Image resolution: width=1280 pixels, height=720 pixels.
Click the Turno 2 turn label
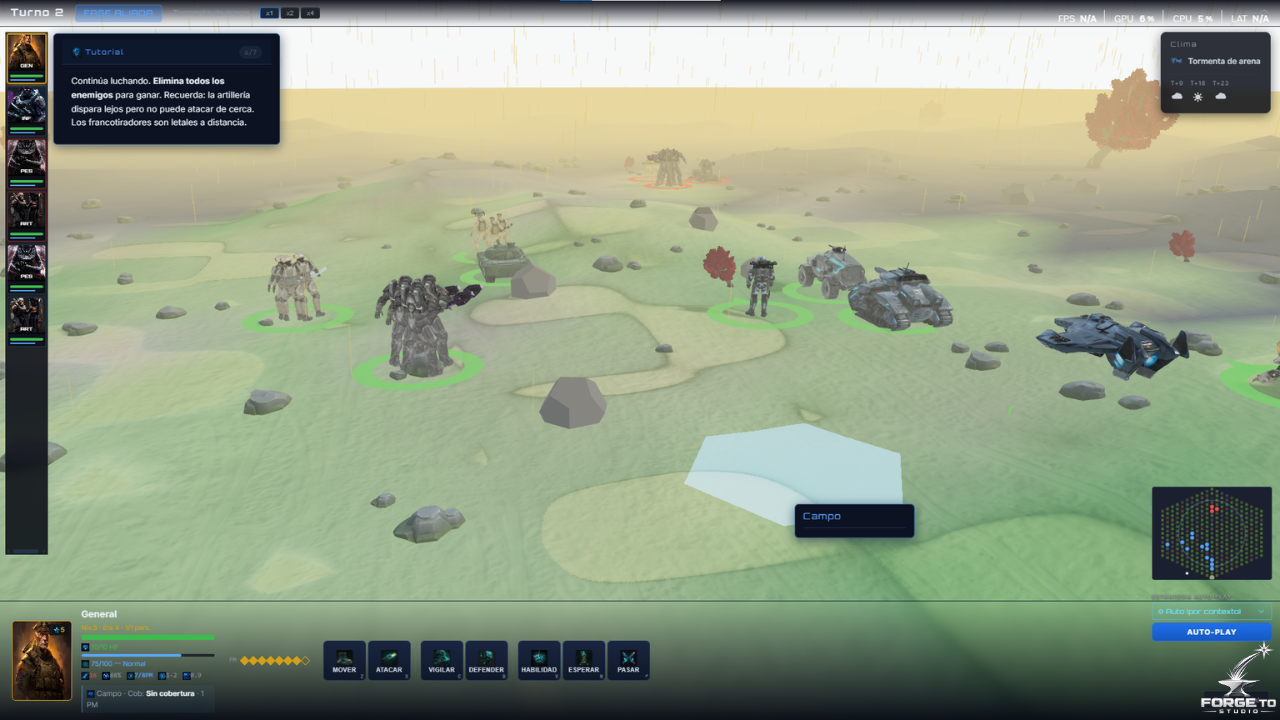(37, 12)
